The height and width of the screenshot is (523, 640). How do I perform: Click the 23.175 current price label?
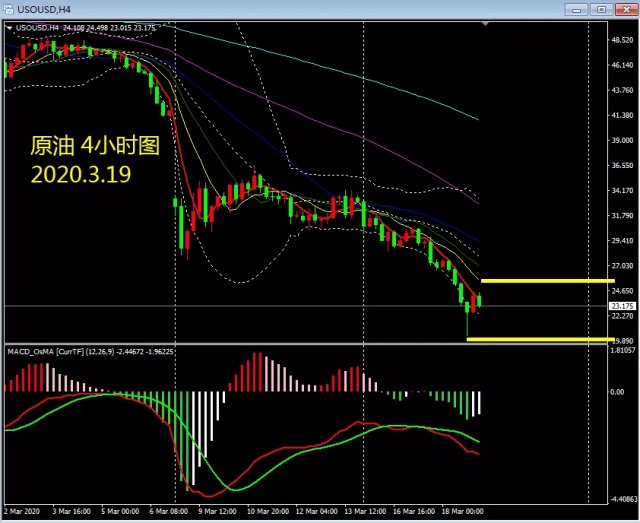tap(622, 305)
